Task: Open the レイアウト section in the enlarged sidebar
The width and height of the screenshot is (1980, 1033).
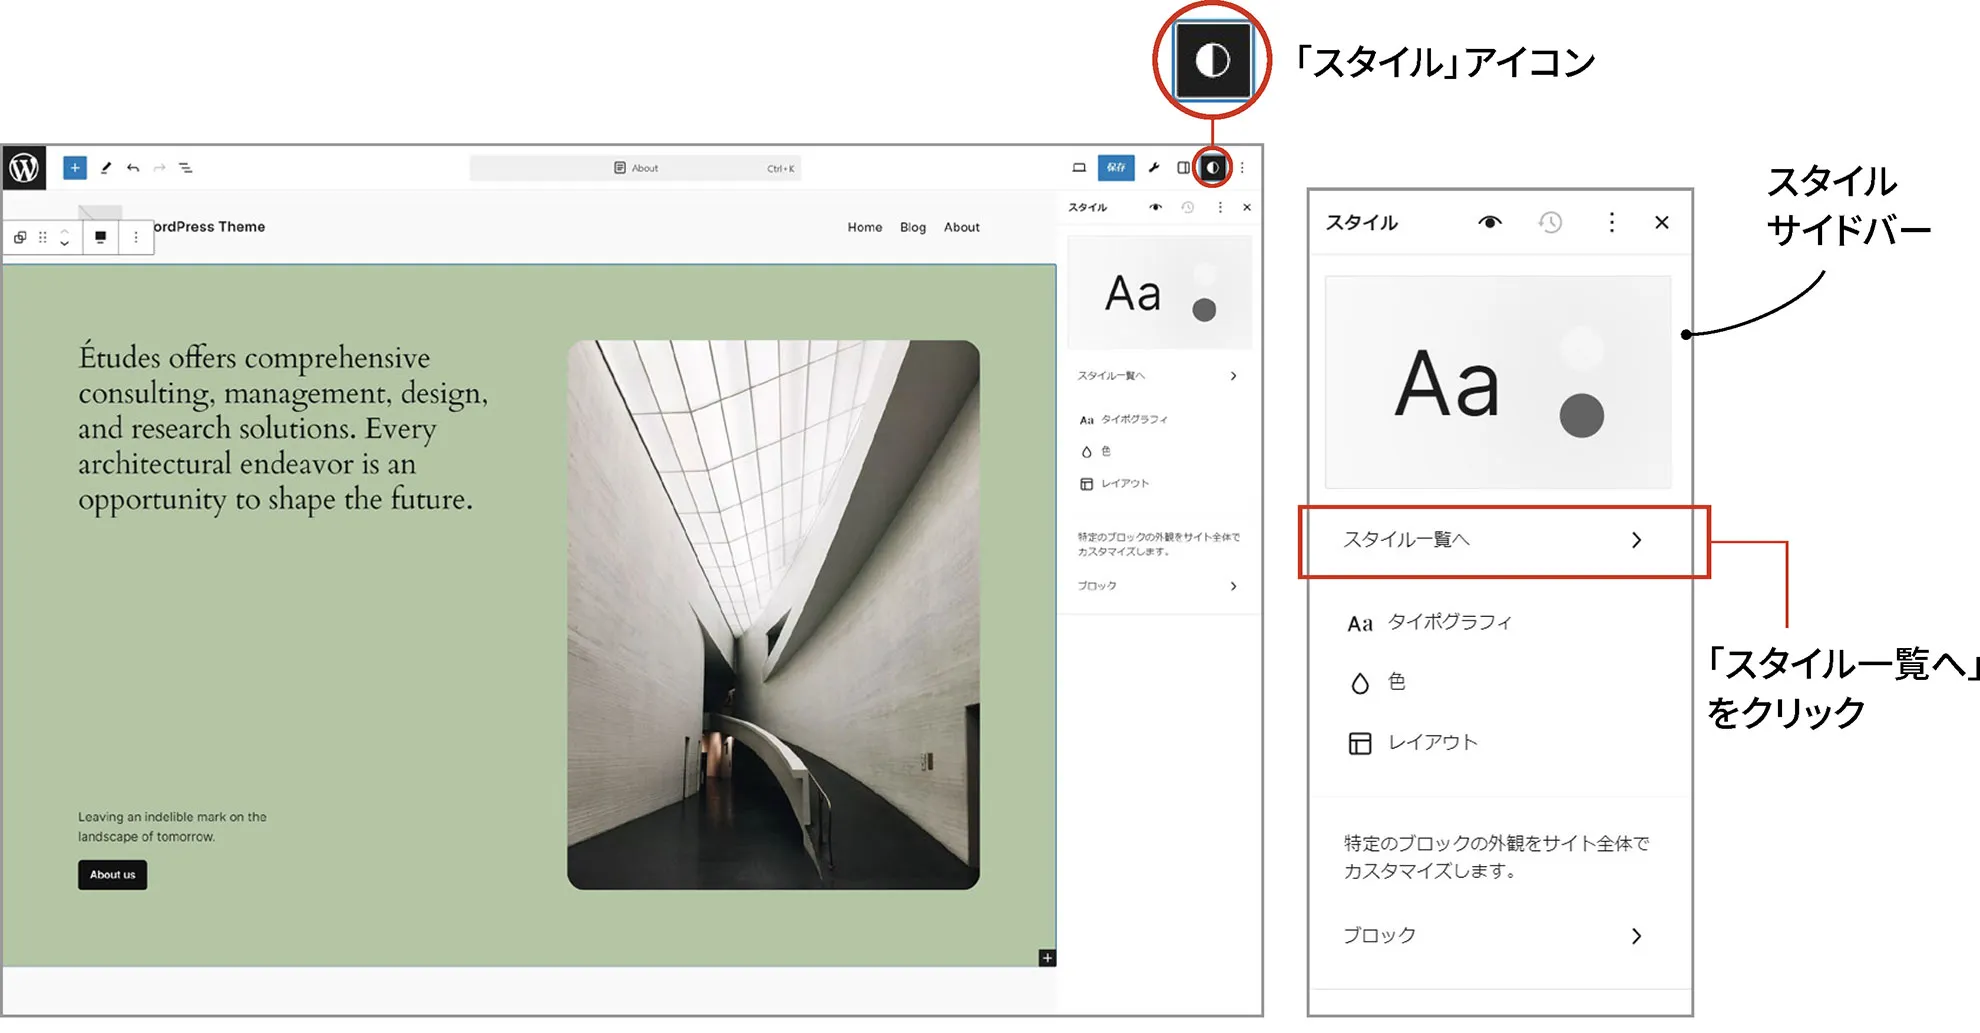Action: [x=1431, y=743]
